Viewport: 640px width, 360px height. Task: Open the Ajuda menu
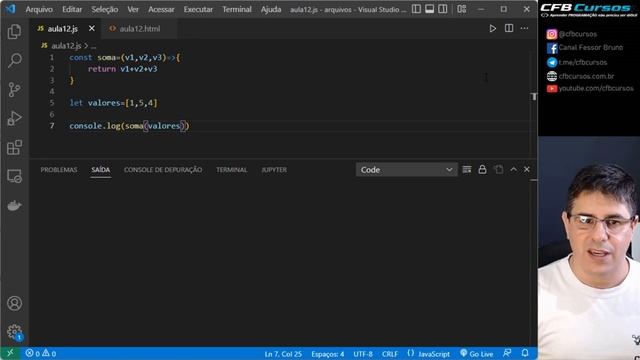coord(271,9)
